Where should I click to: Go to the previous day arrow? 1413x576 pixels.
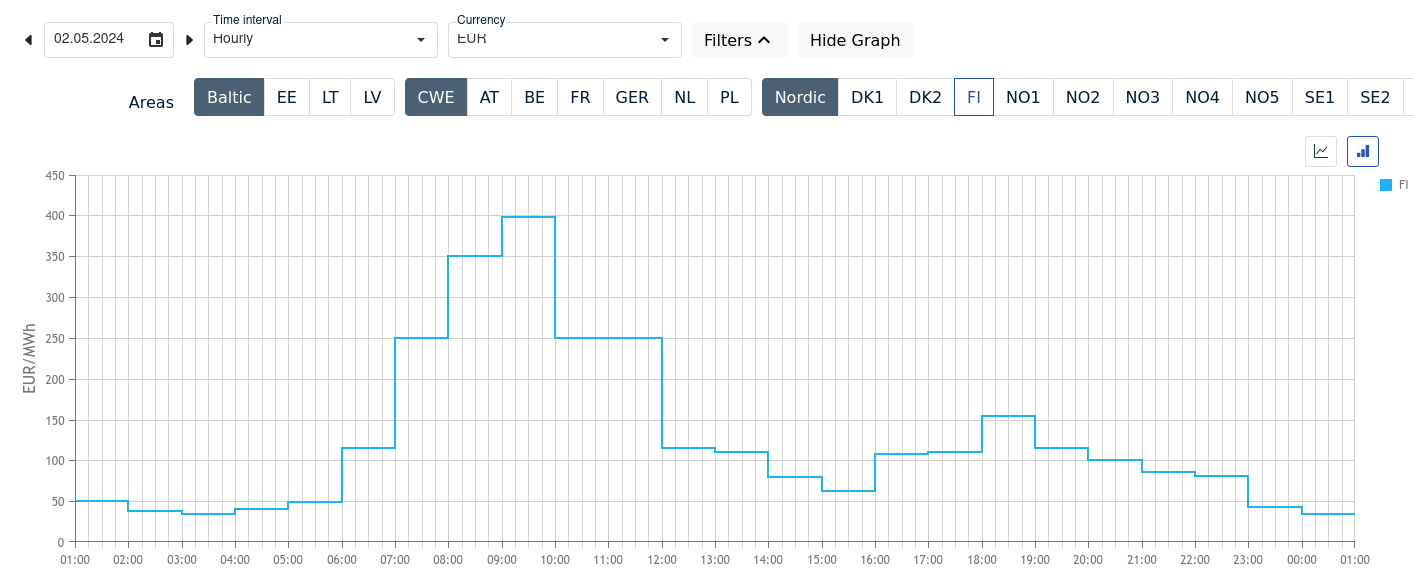28,40
